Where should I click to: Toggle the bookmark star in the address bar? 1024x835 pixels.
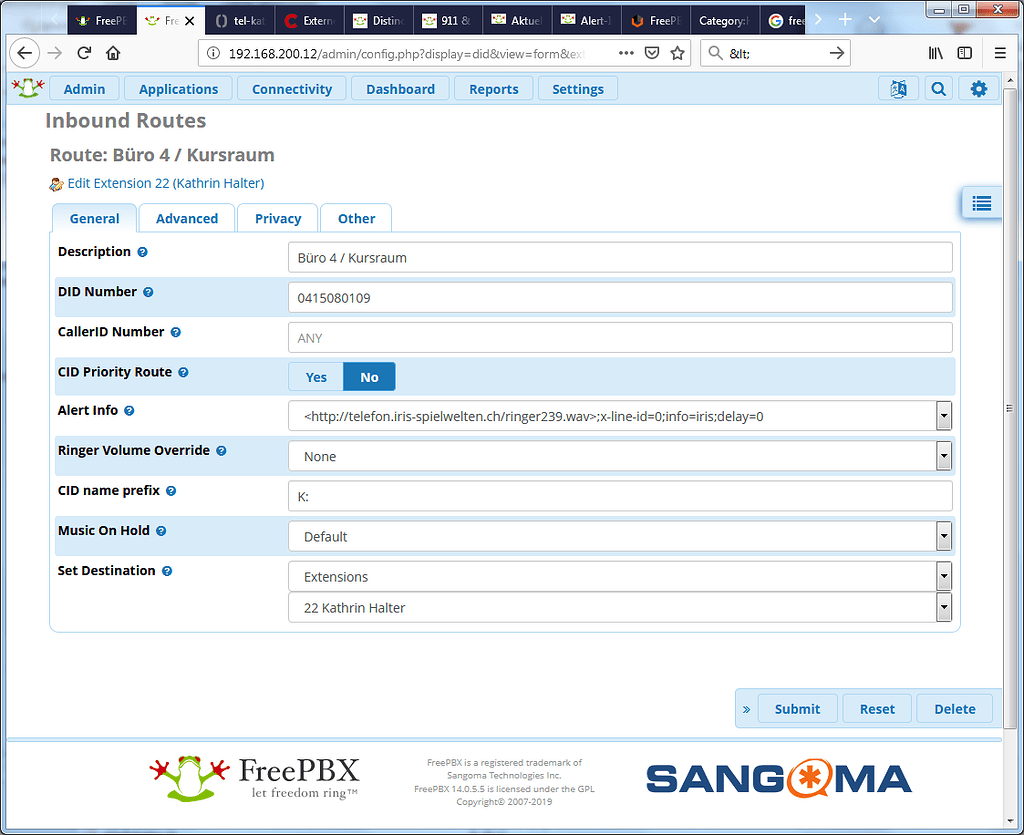[678, 53]
